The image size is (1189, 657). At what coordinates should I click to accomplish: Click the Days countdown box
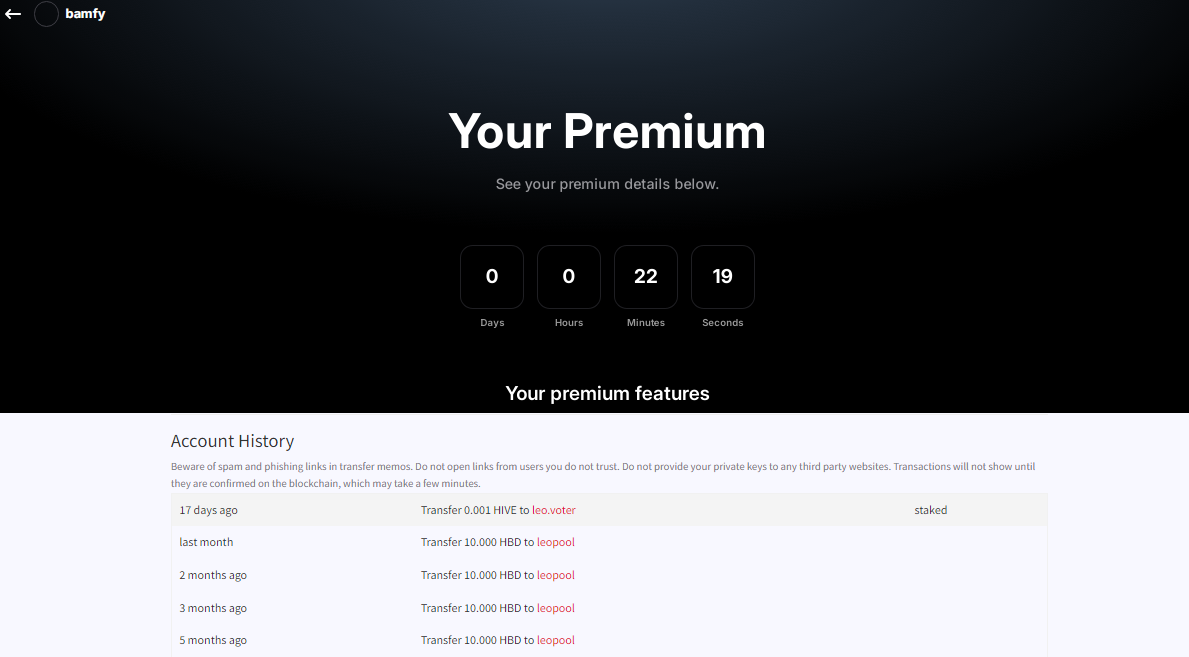pos(491,277)
